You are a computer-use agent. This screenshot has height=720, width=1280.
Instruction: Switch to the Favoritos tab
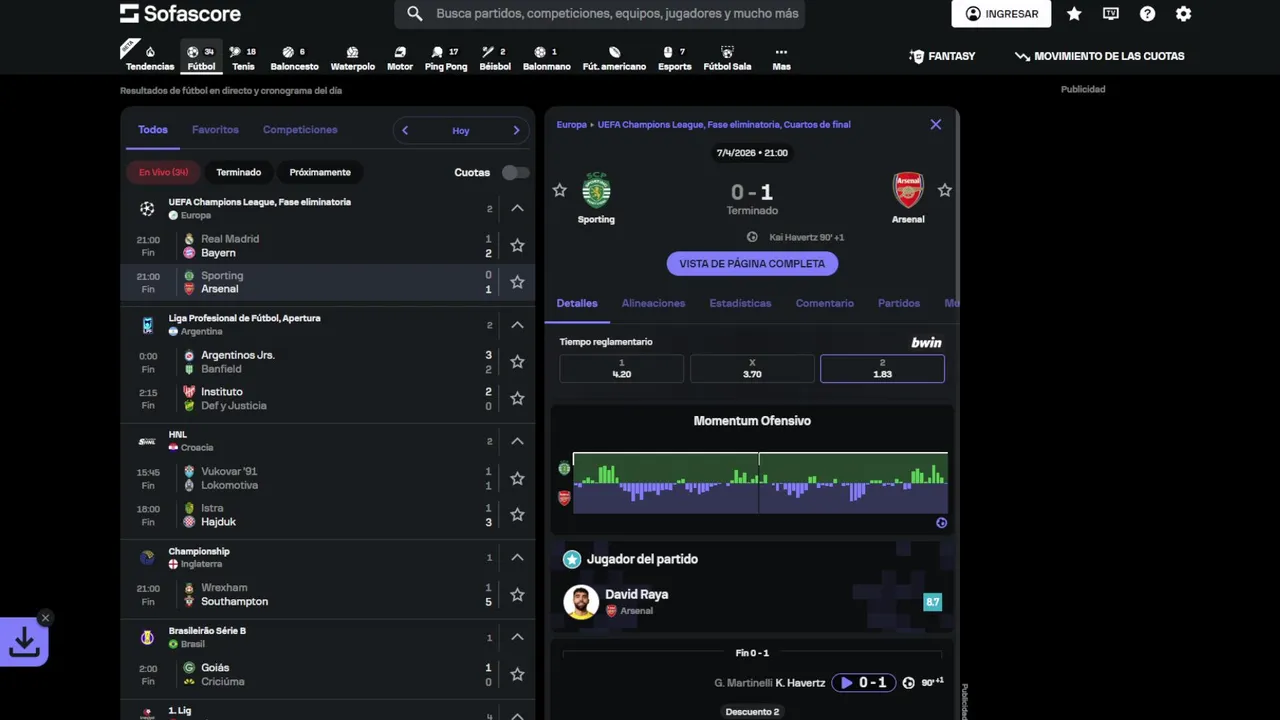coord(215,130)
